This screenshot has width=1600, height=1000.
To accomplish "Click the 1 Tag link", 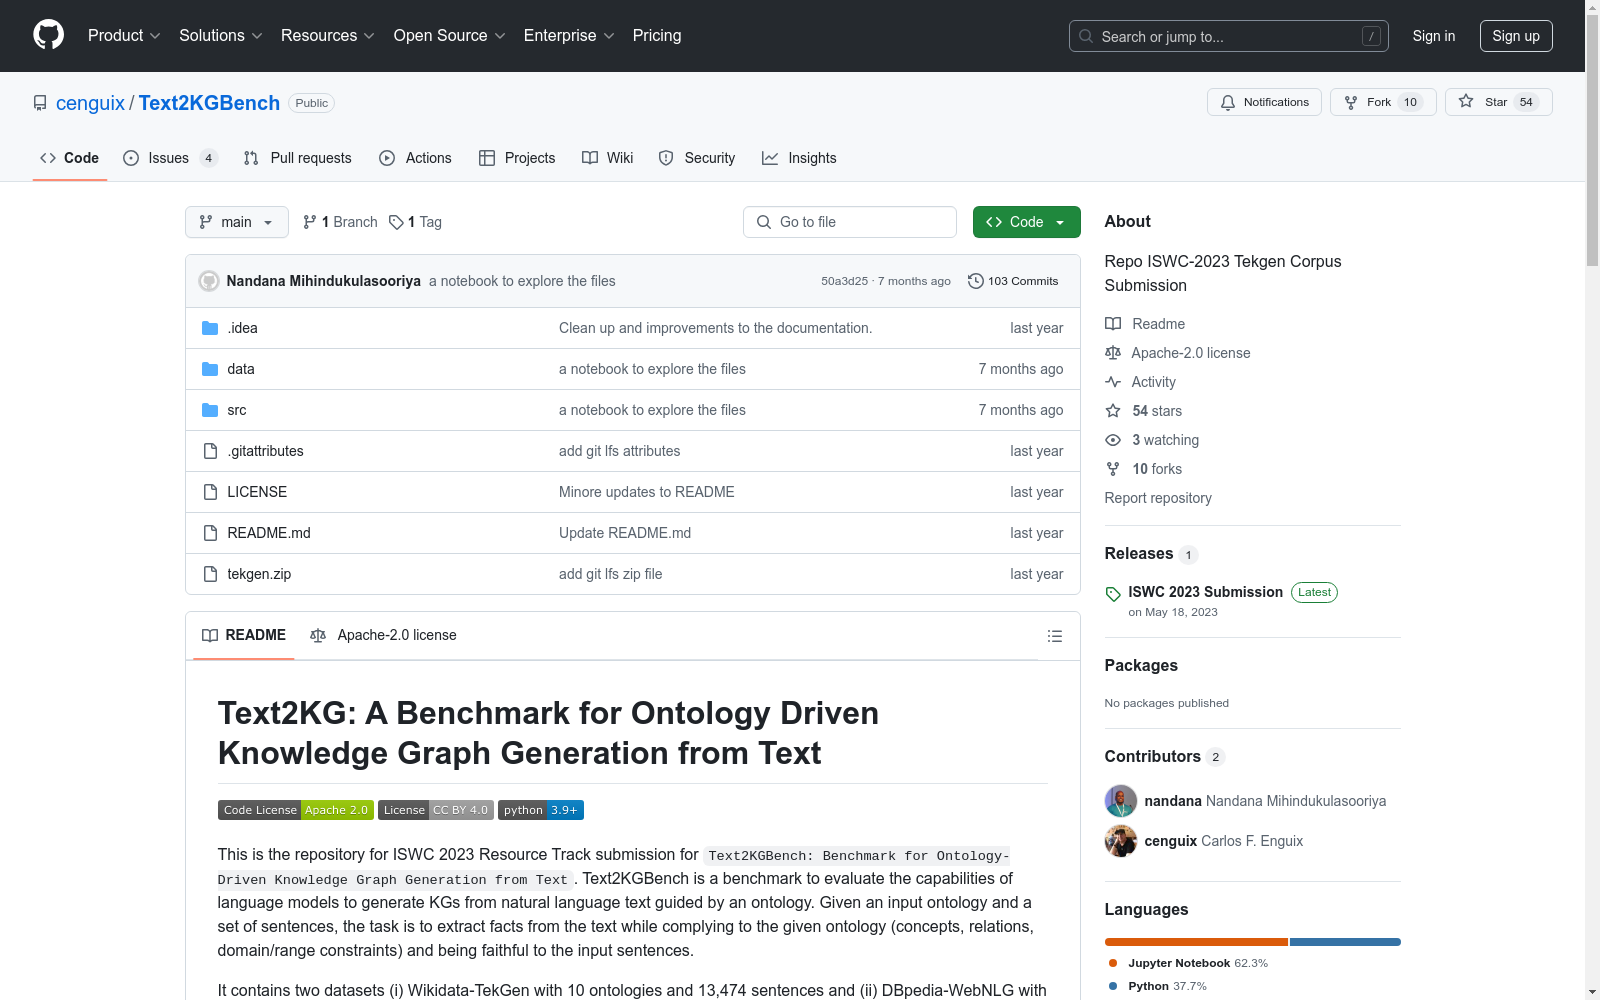I will coord(415,222).
